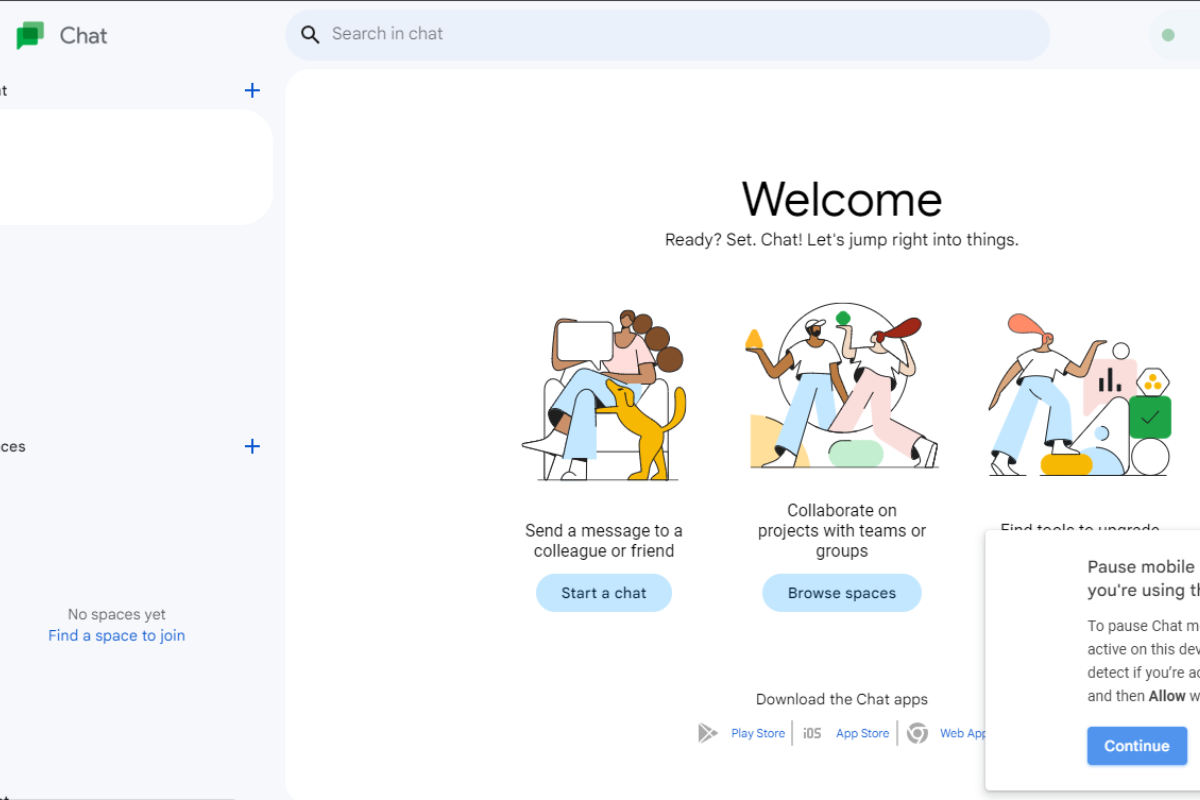1200x800 pixels.
Task: Open the Find a space to join link
Action: [116, 636]
